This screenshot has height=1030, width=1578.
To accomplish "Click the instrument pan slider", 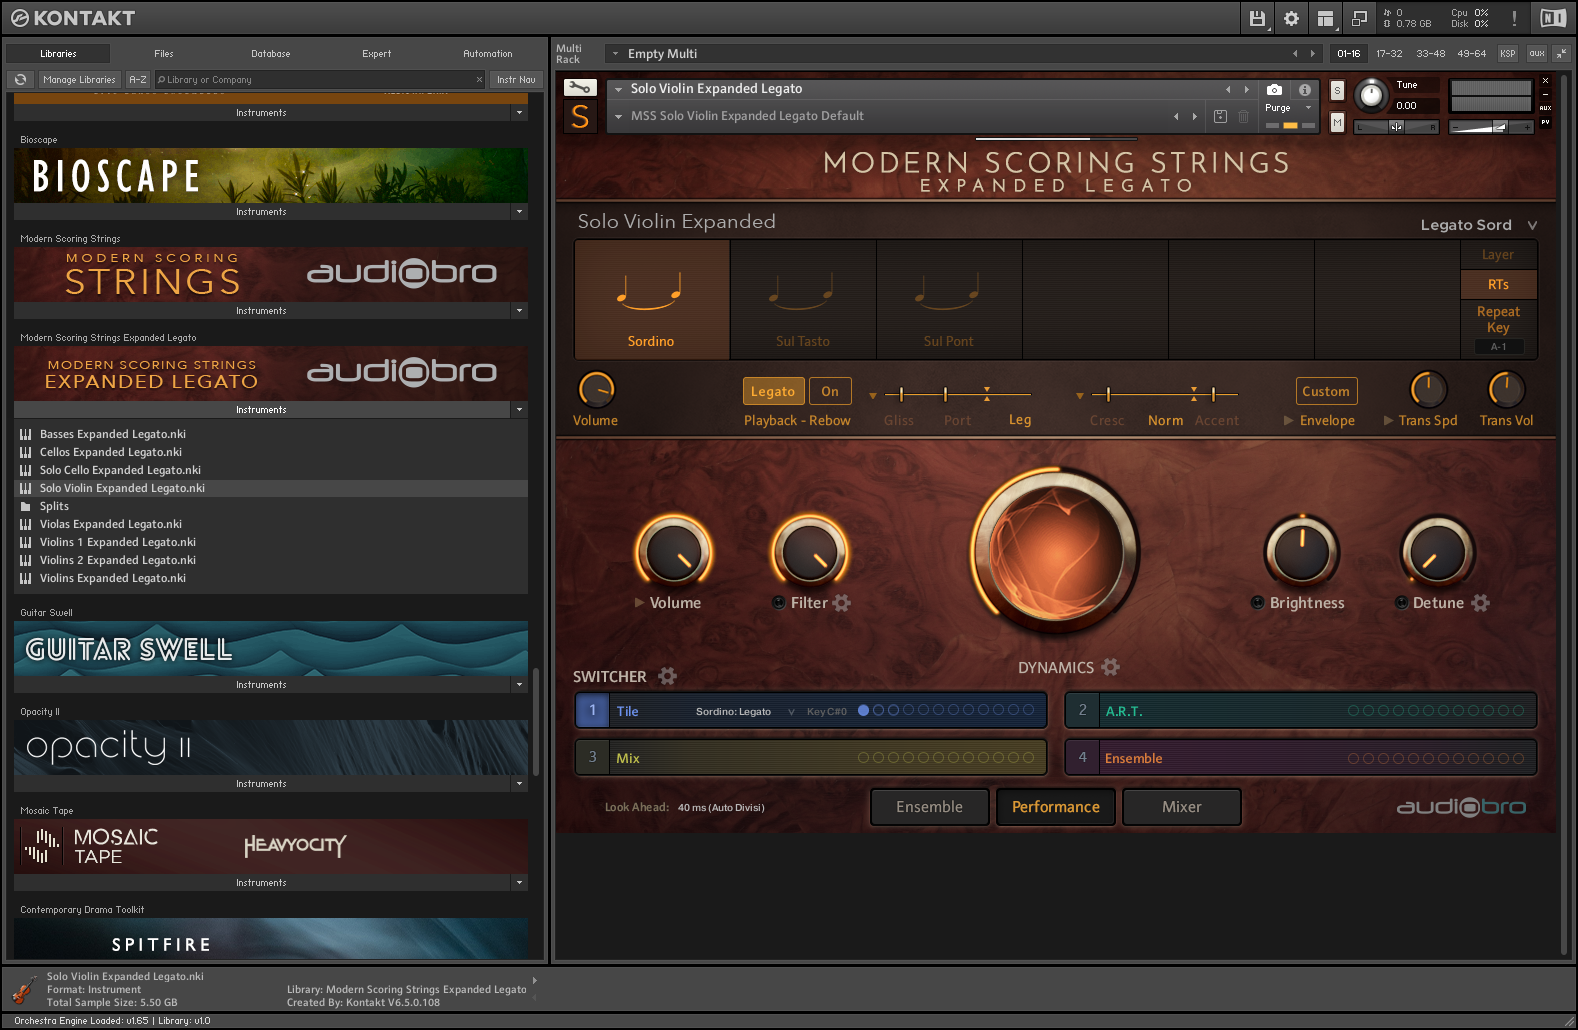I will pos(1397,127).
